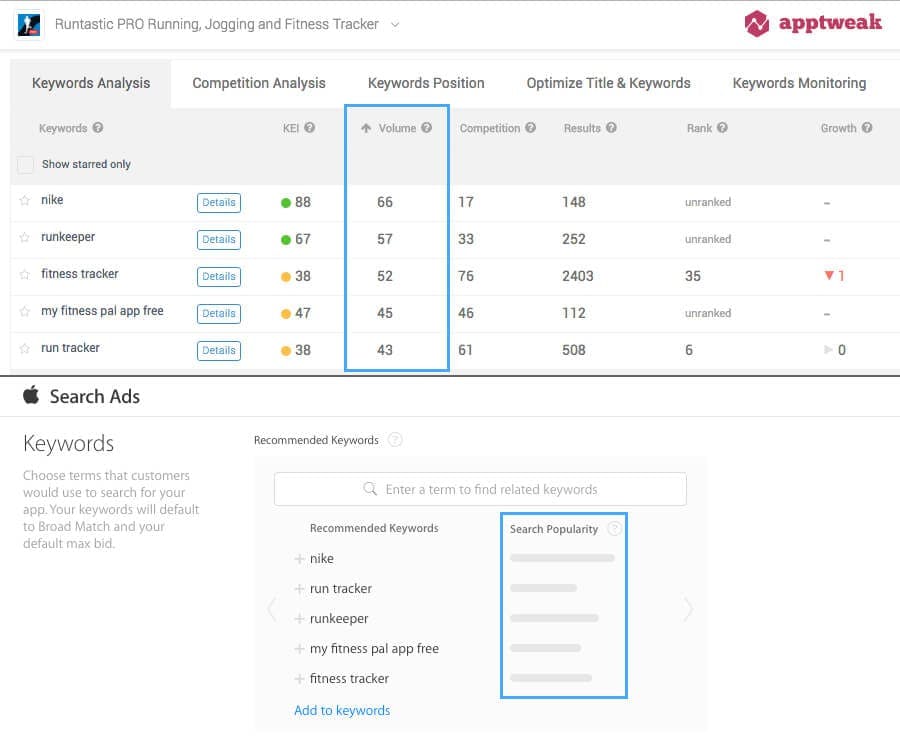Click the Runtastic PRO app icon
Screen dimensions: 900x750
point(28,24)
